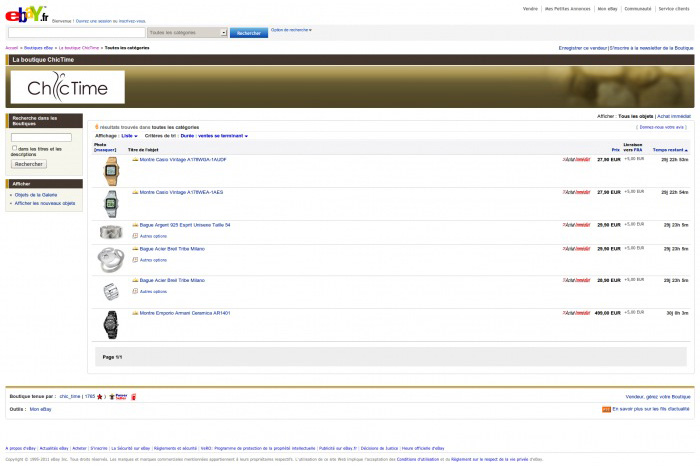Click icon beside Montre Casio A178WEA-1AES title

135,192
